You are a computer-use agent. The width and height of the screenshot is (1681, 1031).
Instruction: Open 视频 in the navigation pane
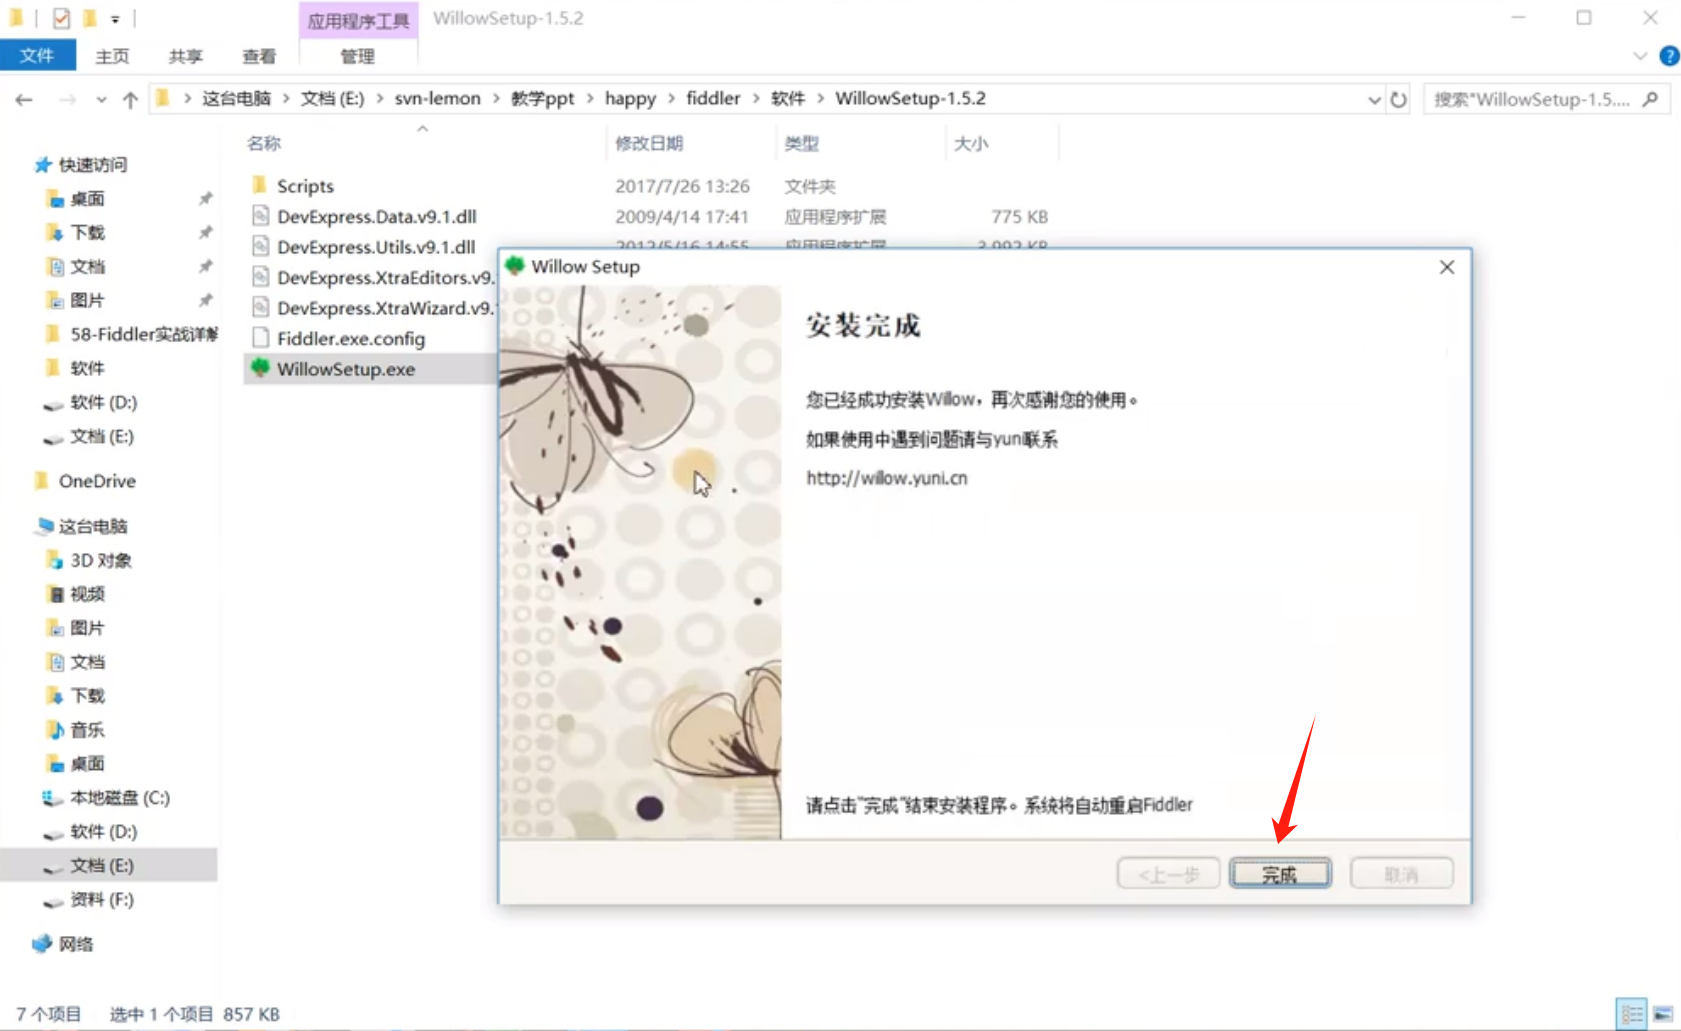tap(87, 594)
